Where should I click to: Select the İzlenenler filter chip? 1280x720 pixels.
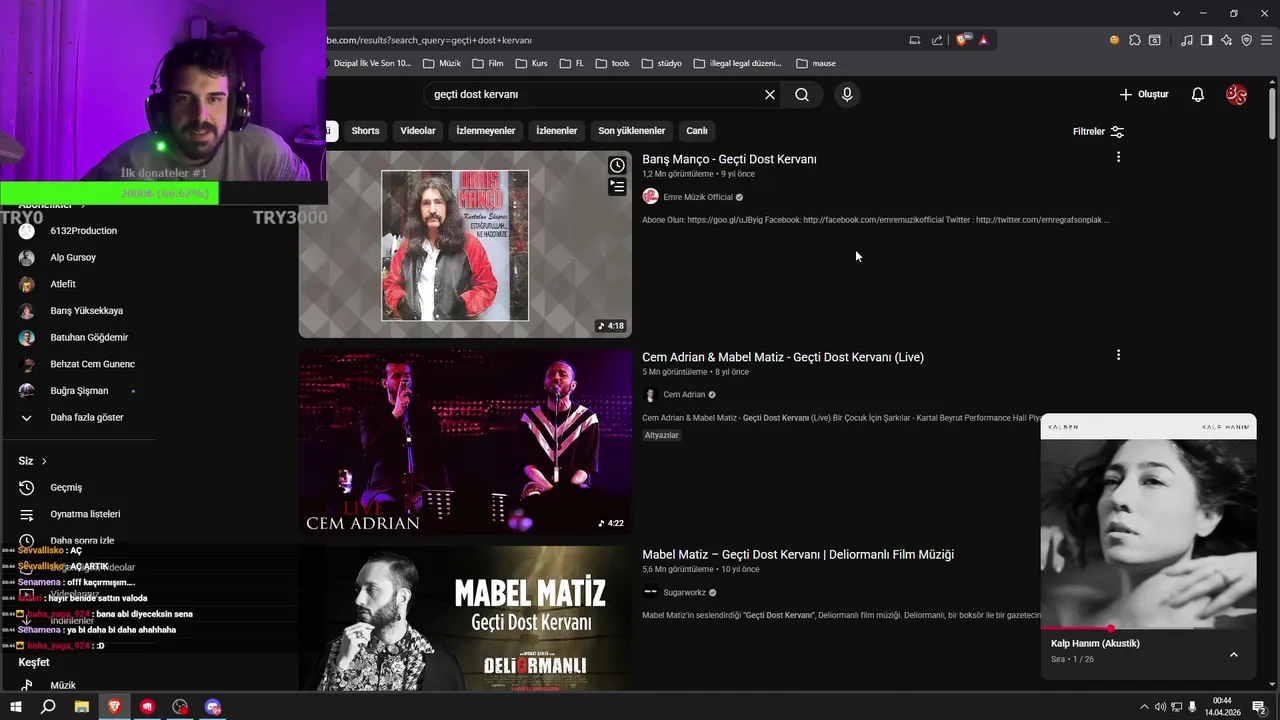[557, 131]
